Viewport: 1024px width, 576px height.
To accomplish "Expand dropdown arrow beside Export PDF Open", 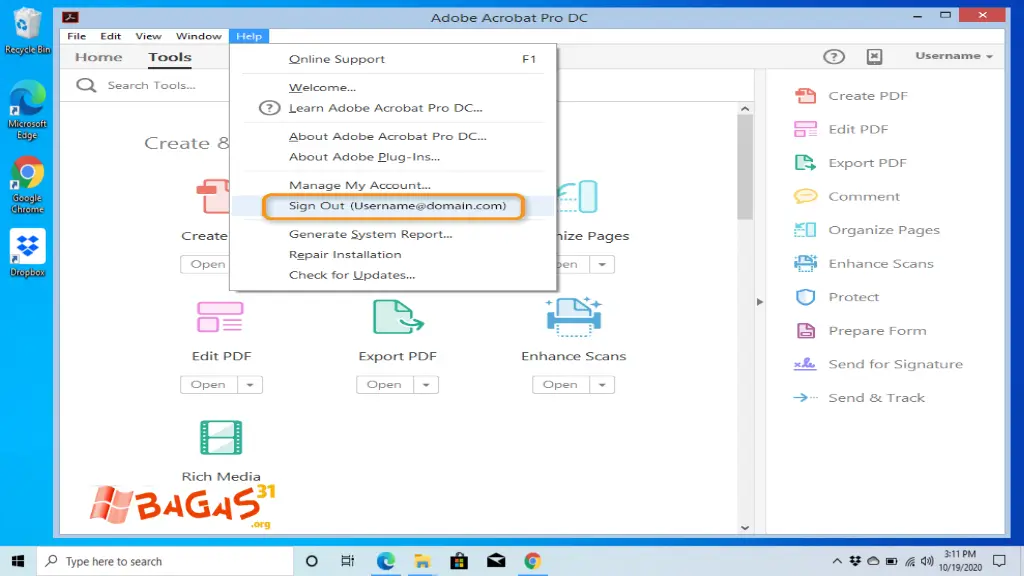I will (426, 385).
